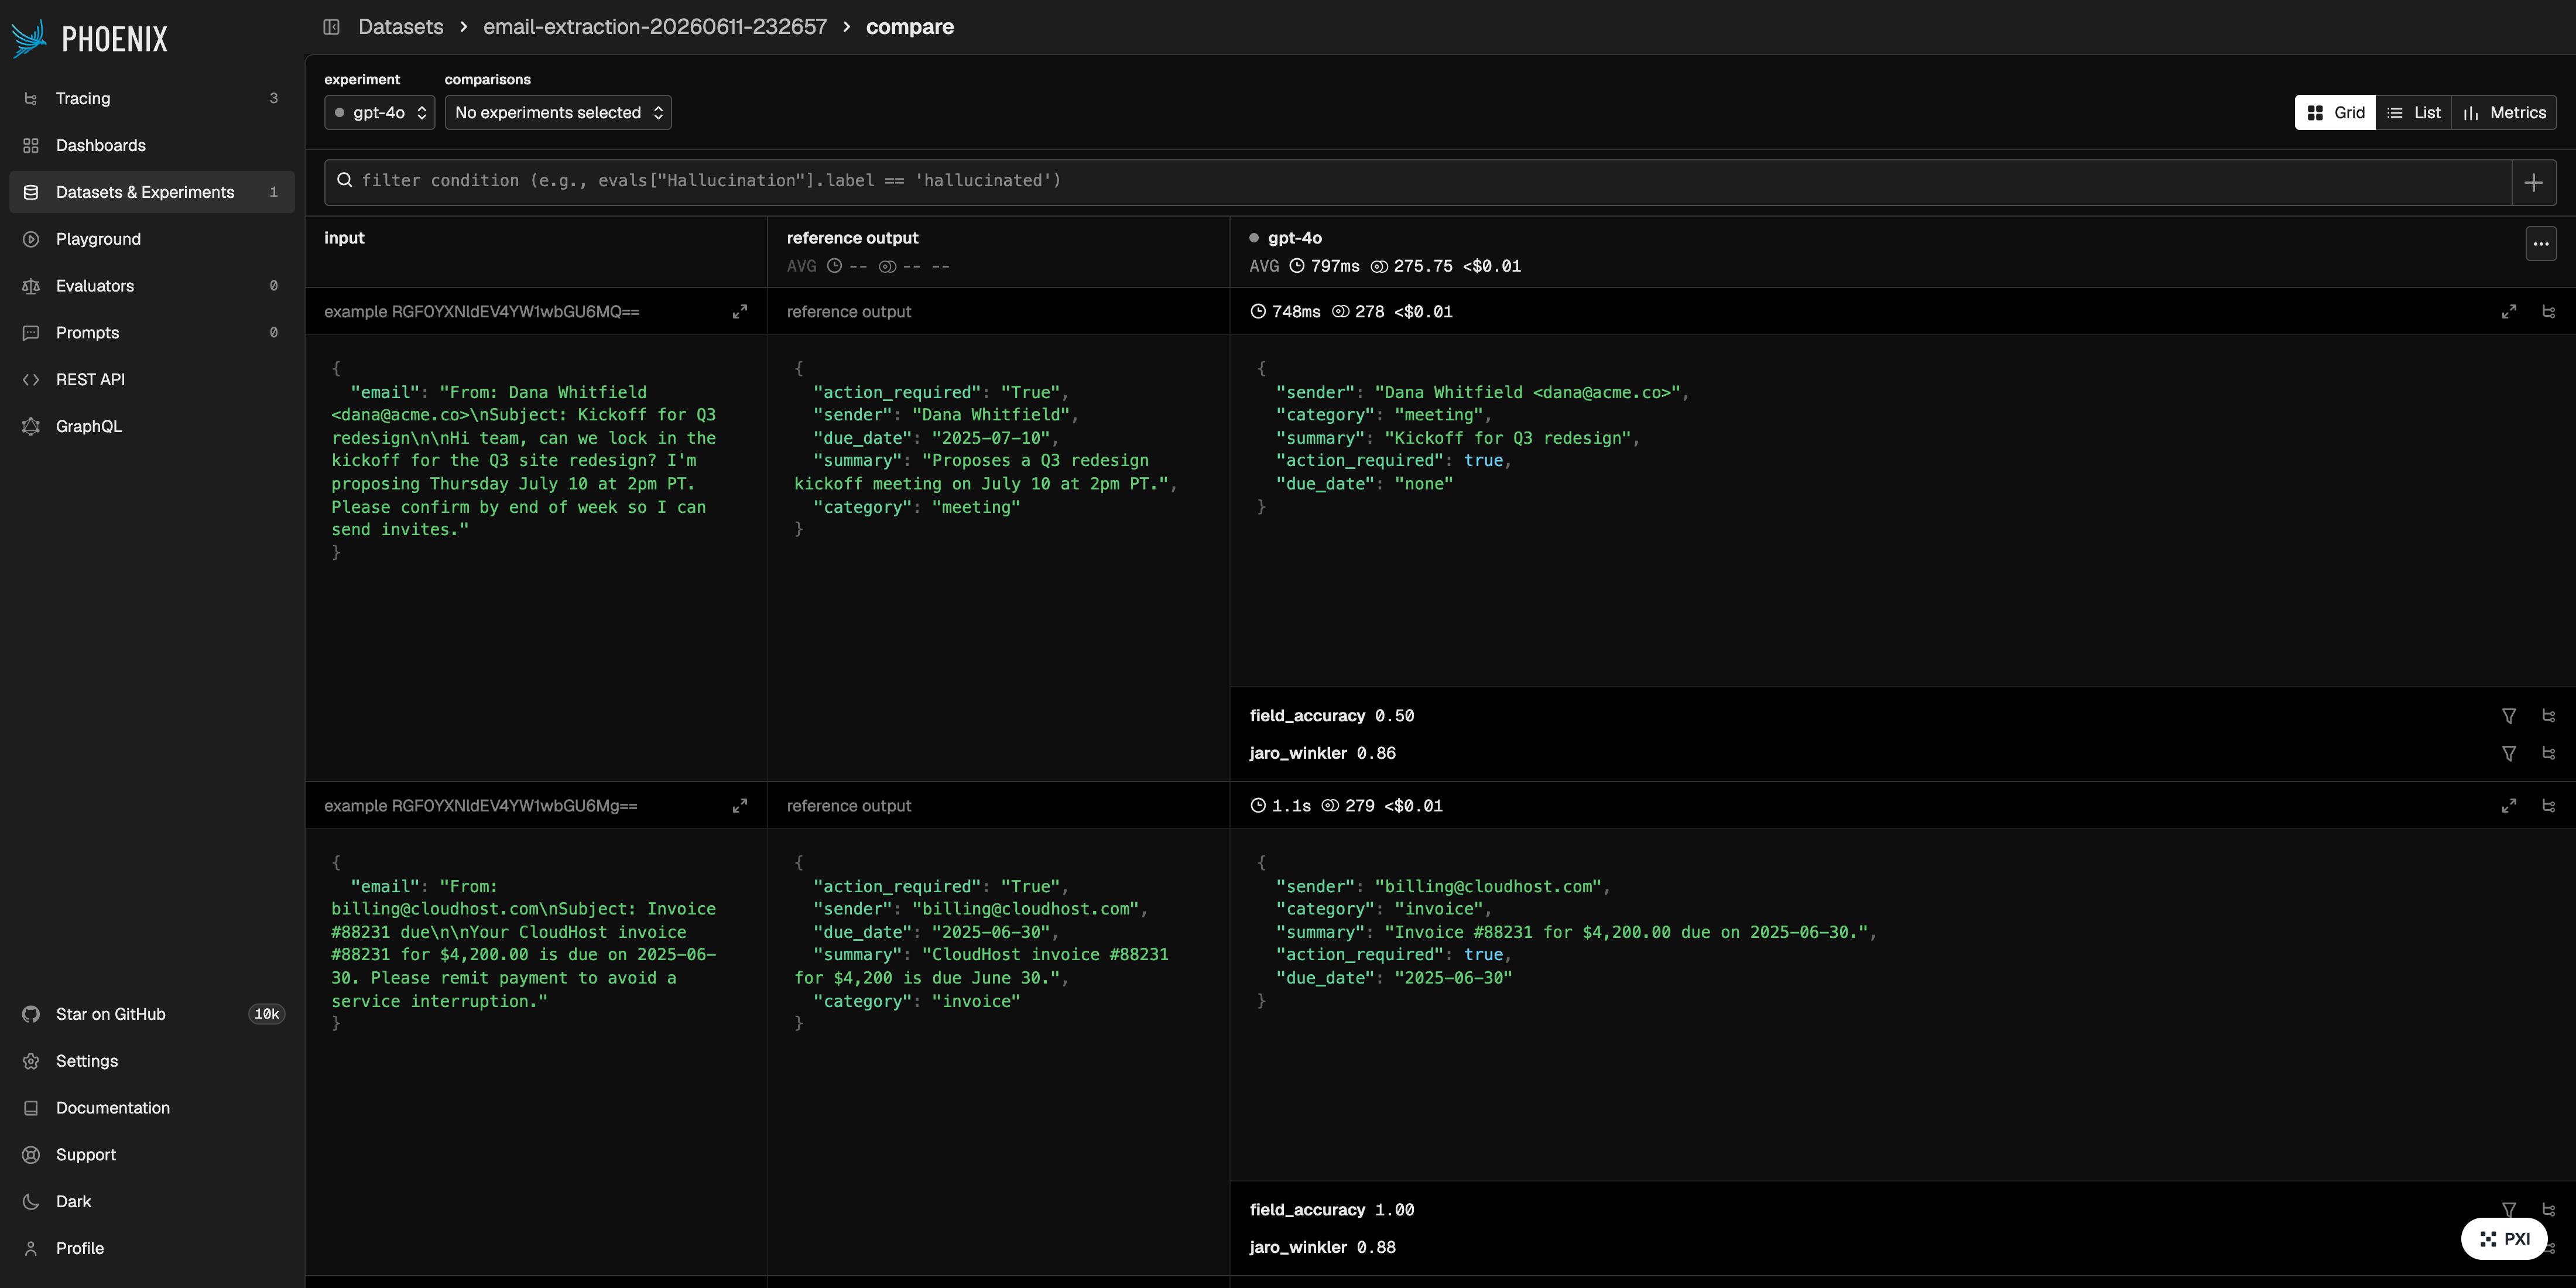This screenshot has height=1288, width=2576.
Task: View trace for field_accuracy 0.50 evaluation
Action: pyautogui.click(x=2549, y=716)
